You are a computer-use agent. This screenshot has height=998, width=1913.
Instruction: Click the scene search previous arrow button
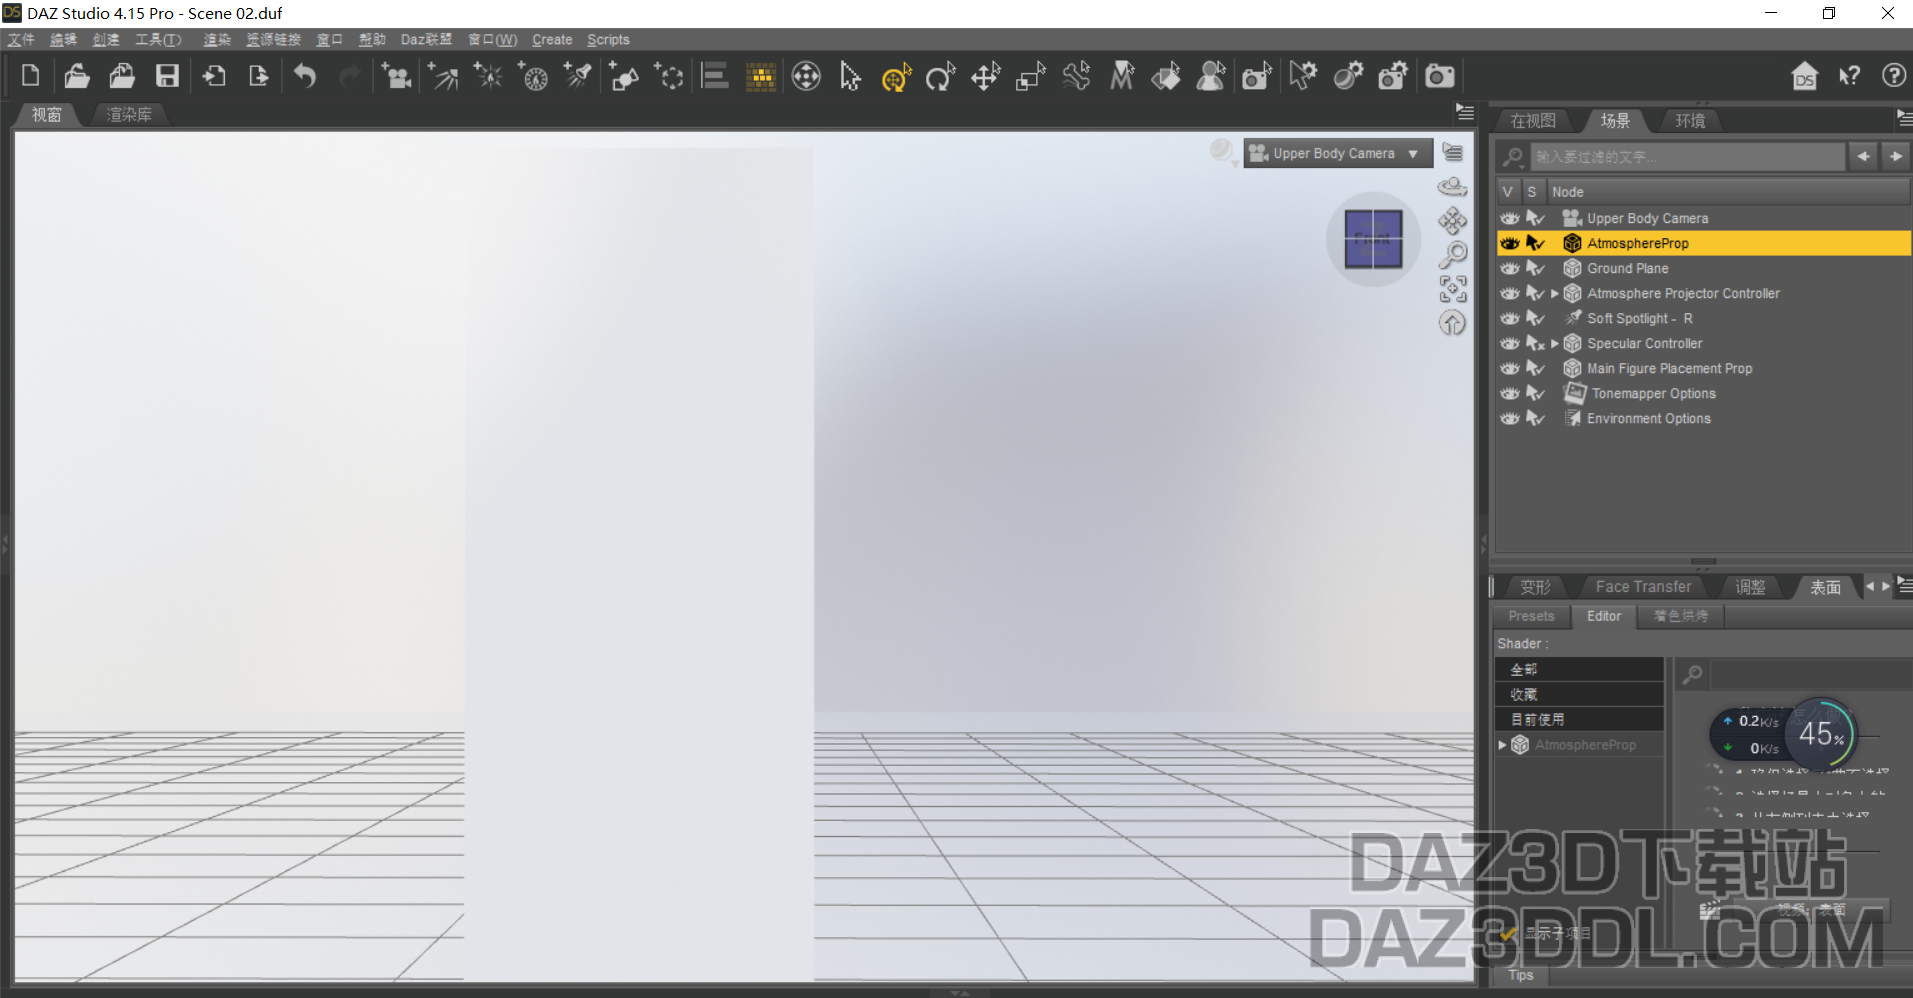(1863, 156)
